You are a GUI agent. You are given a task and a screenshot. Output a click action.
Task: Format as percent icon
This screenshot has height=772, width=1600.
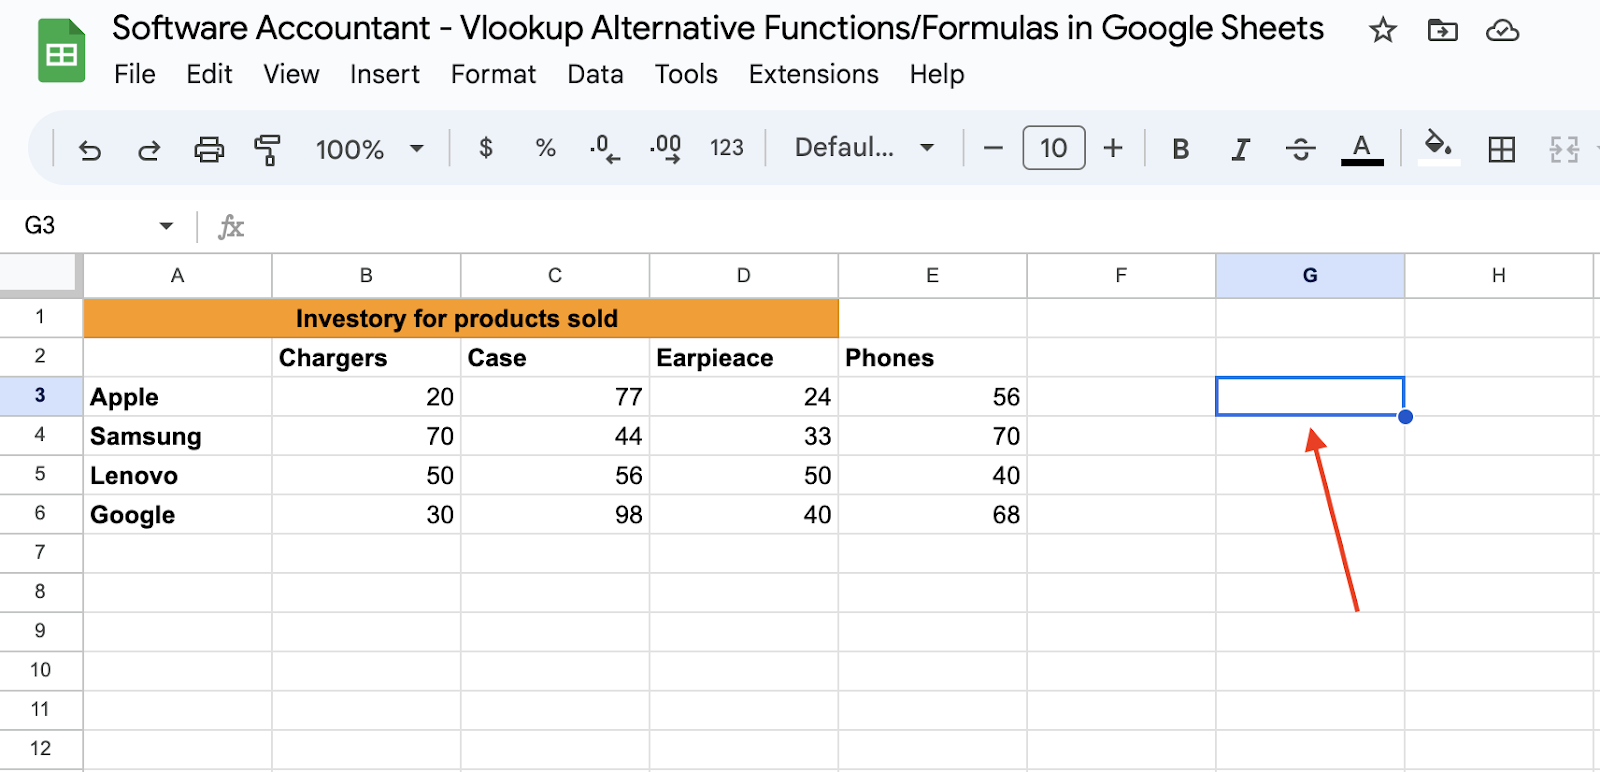[545, 148]
